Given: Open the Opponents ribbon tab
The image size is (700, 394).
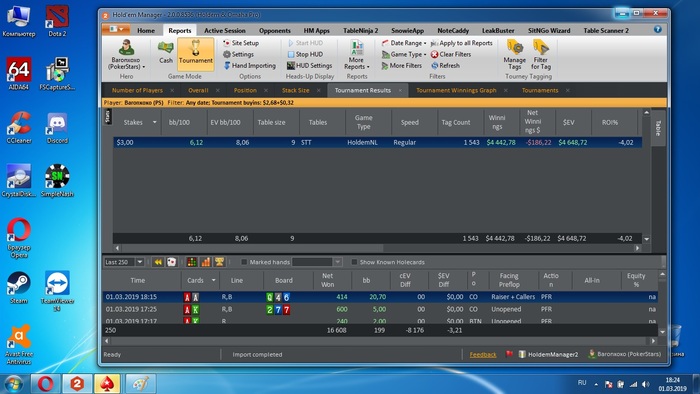Looking at the screenshot, I should coord(275,30).
